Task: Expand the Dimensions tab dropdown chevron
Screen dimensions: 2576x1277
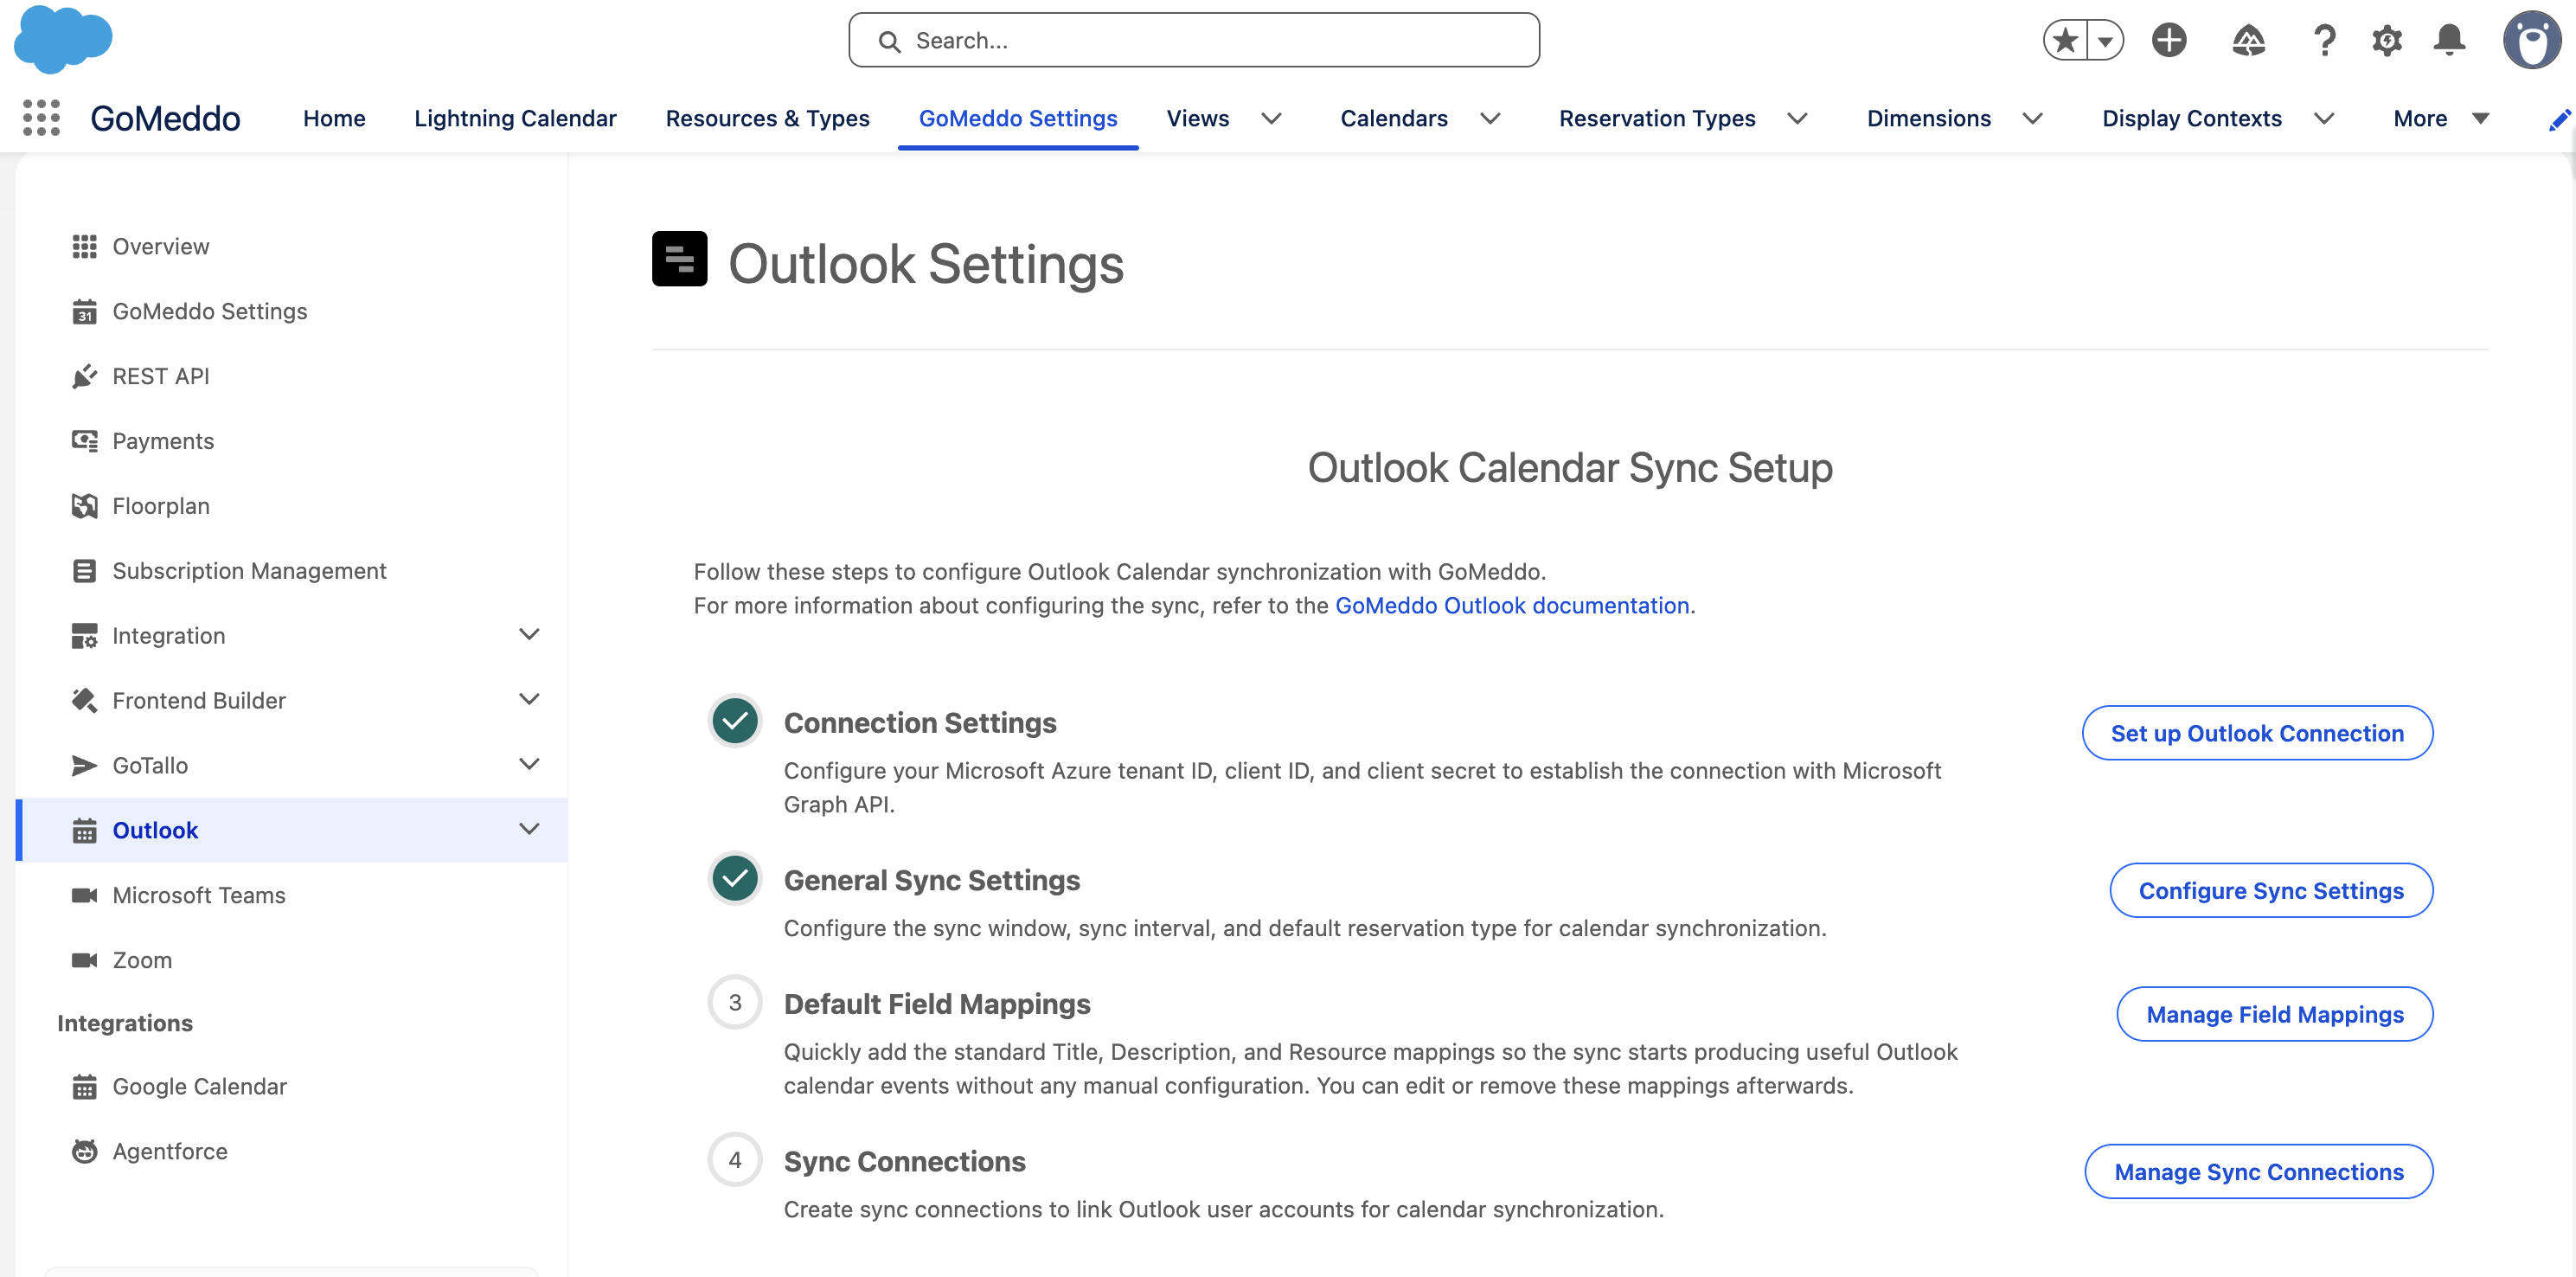Action: click(2032, 119)
